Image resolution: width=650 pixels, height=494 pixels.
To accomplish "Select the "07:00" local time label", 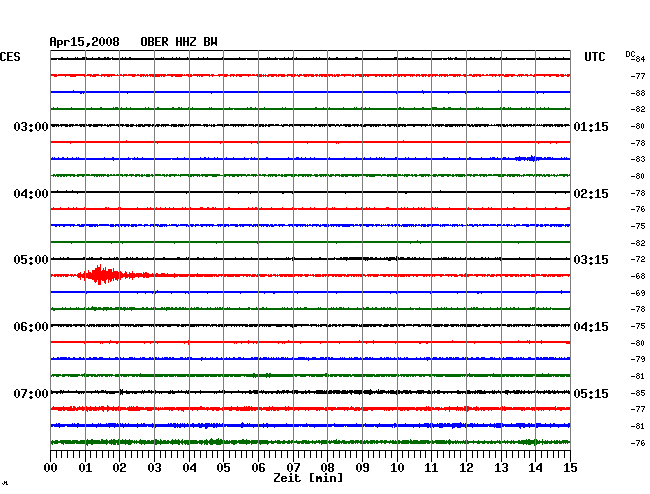I will coord(31,393).
